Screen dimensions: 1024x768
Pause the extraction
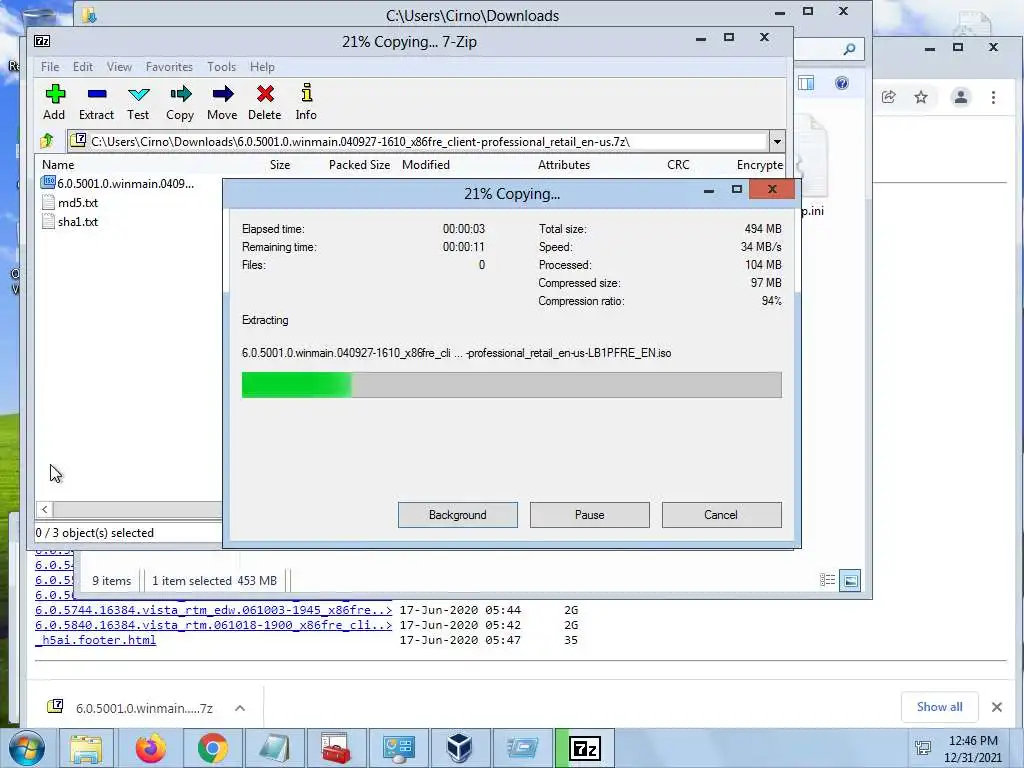click(x=590, y=515)
